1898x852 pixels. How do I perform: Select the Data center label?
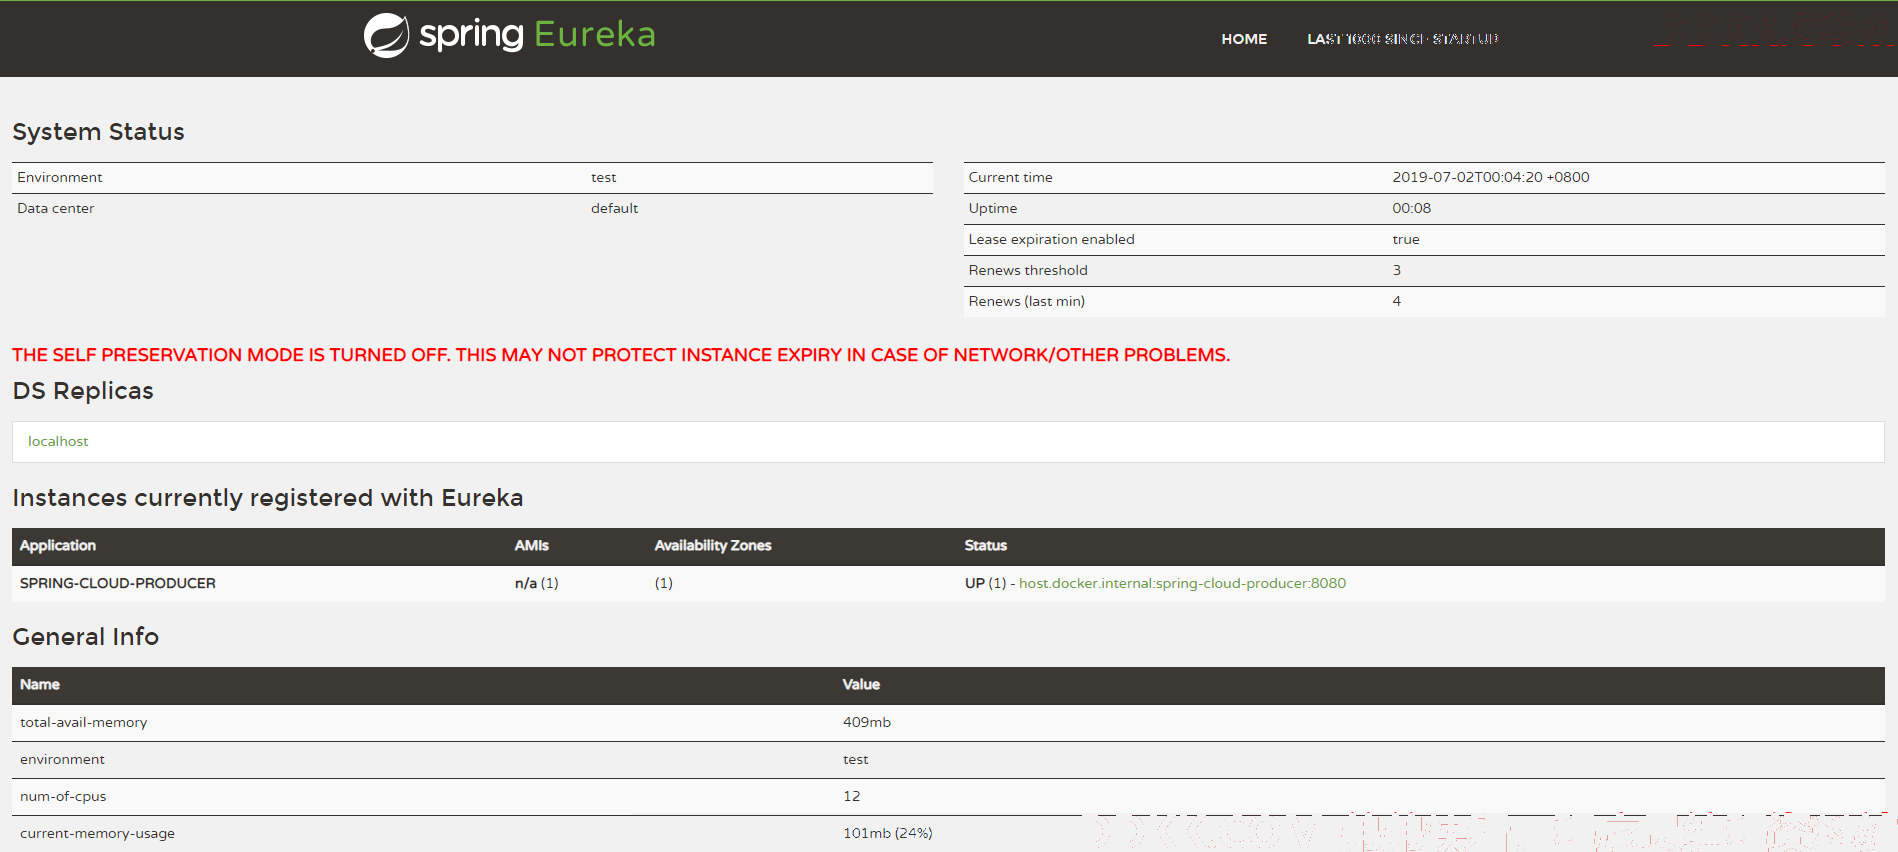(56, 208)
